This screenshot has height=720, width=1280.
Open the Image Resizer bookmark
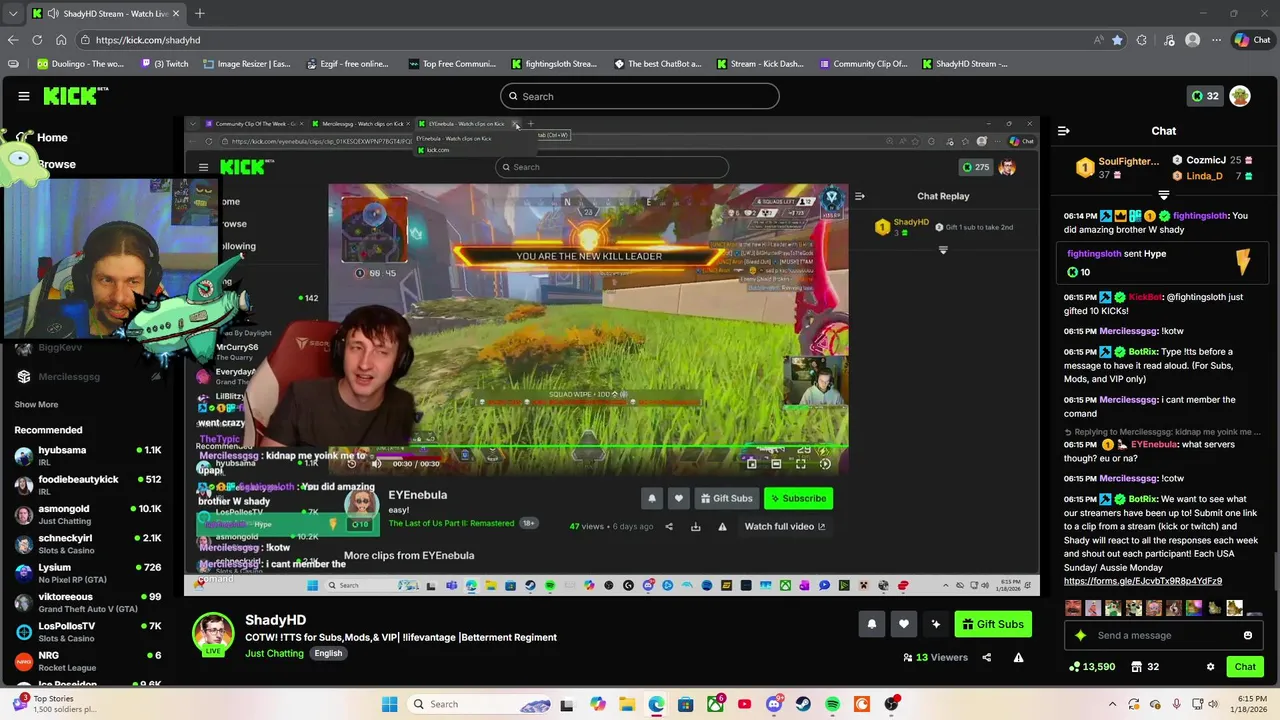[x=247, y=64]
